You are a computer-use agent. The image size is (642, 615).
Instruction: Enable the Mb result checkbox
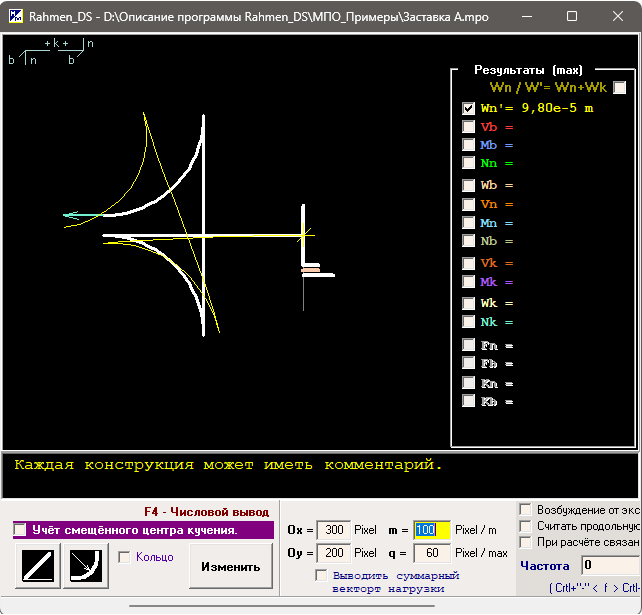click(x=468, y=145)
